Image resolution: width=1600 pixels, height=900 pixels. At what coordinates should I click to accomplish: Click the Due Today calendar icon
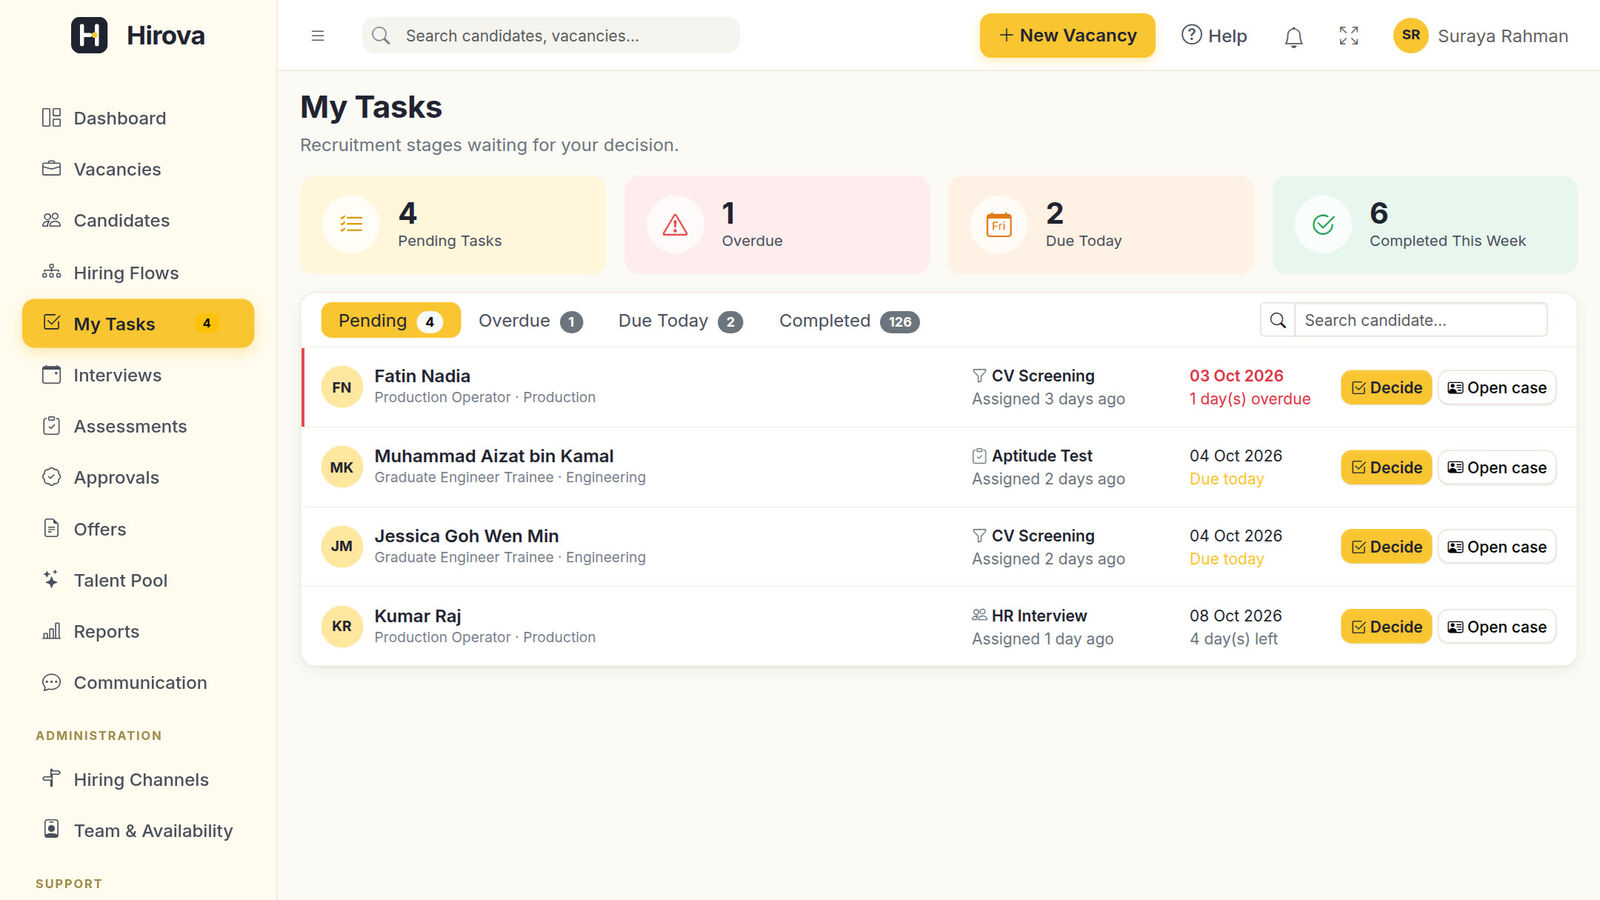999,224
